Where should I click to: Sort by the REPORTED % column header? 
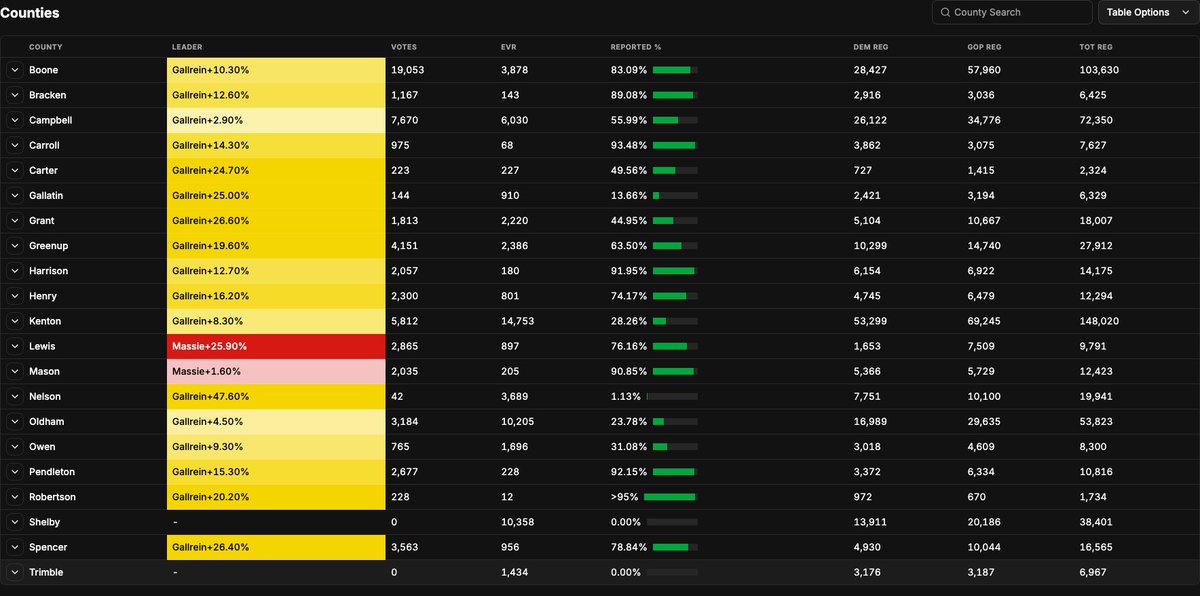tap(636, 47)
